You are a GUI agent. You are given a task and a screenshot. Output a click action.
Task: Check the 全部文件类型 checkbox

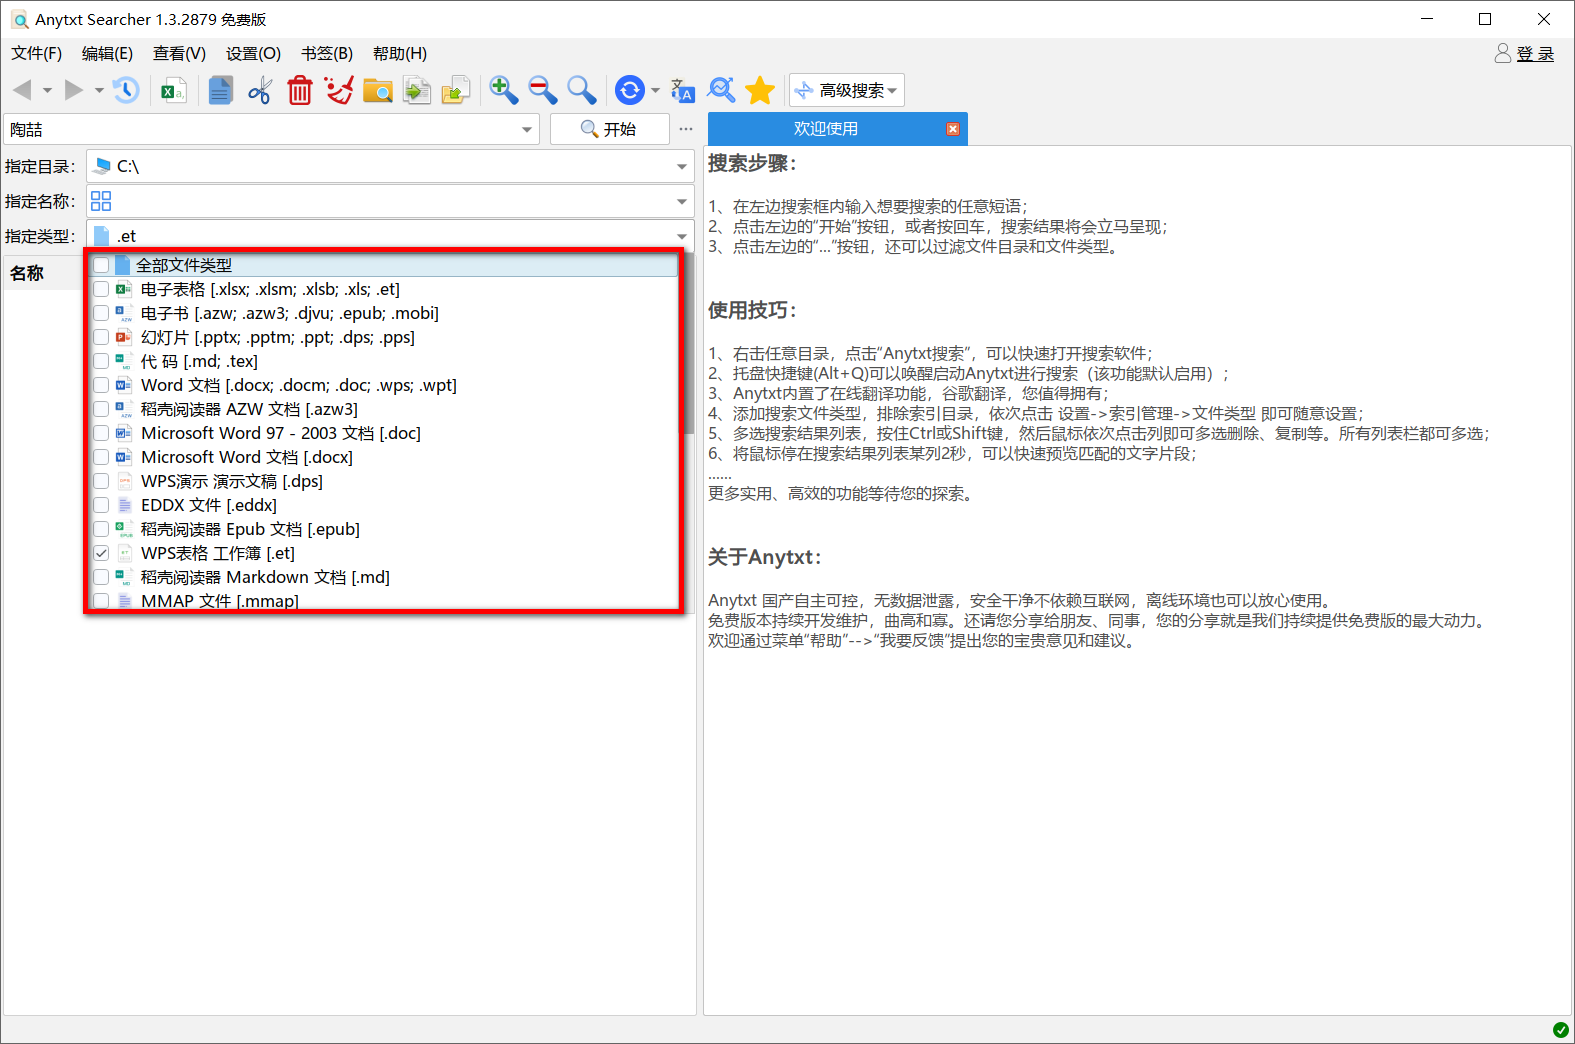point(101,265)
